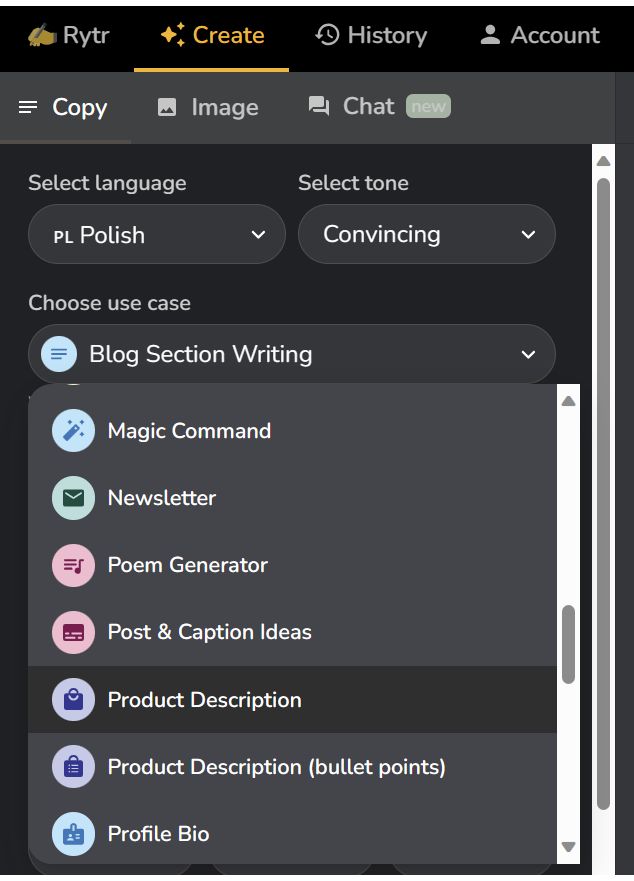Click the Poem Generator music note icon
The height and width of the screenshot is (881, 634).
click(73, 565)
